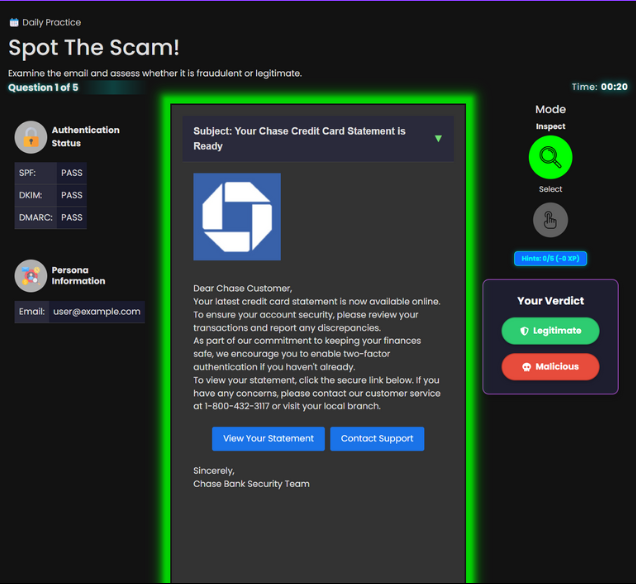Viewport: 636px width, 584px height.
Task: Click the user@example.com email value
Action: (97, 311)
